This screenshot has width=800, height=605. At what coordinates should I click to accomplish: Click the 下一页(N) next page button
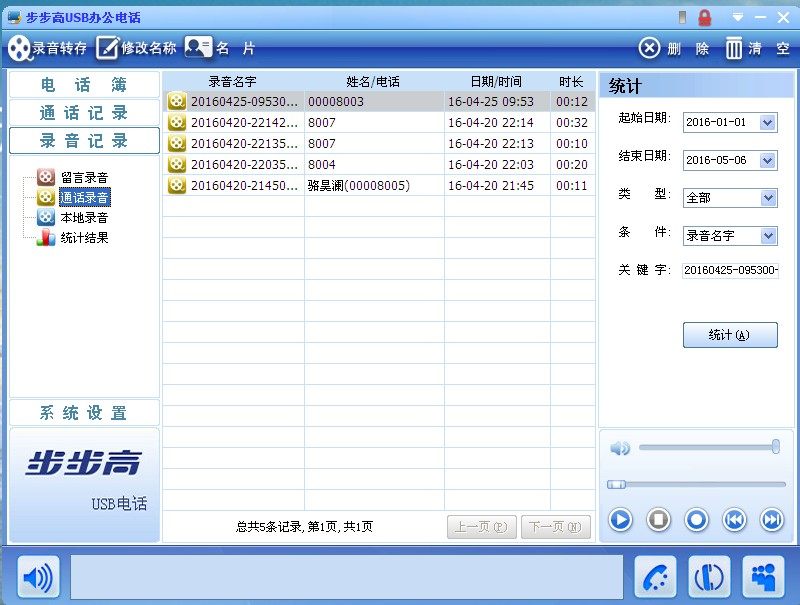(x=556, y=526)
